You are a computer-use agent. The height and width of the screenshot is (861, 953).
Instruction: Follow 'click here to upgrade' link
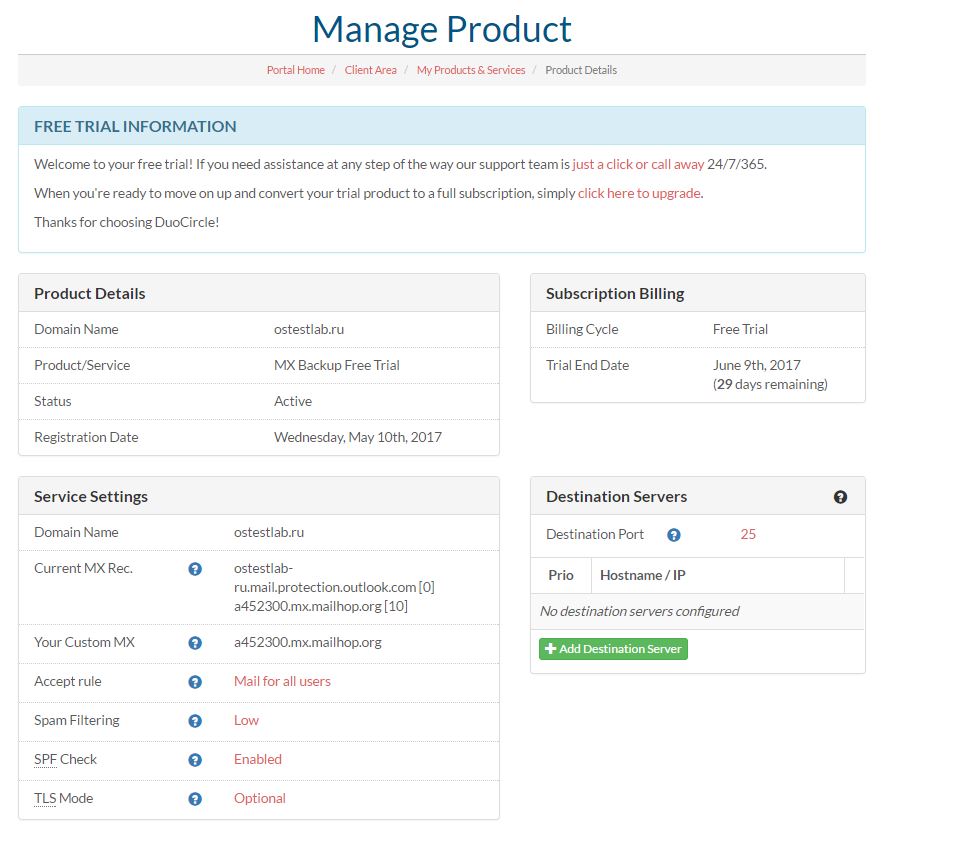639,193
